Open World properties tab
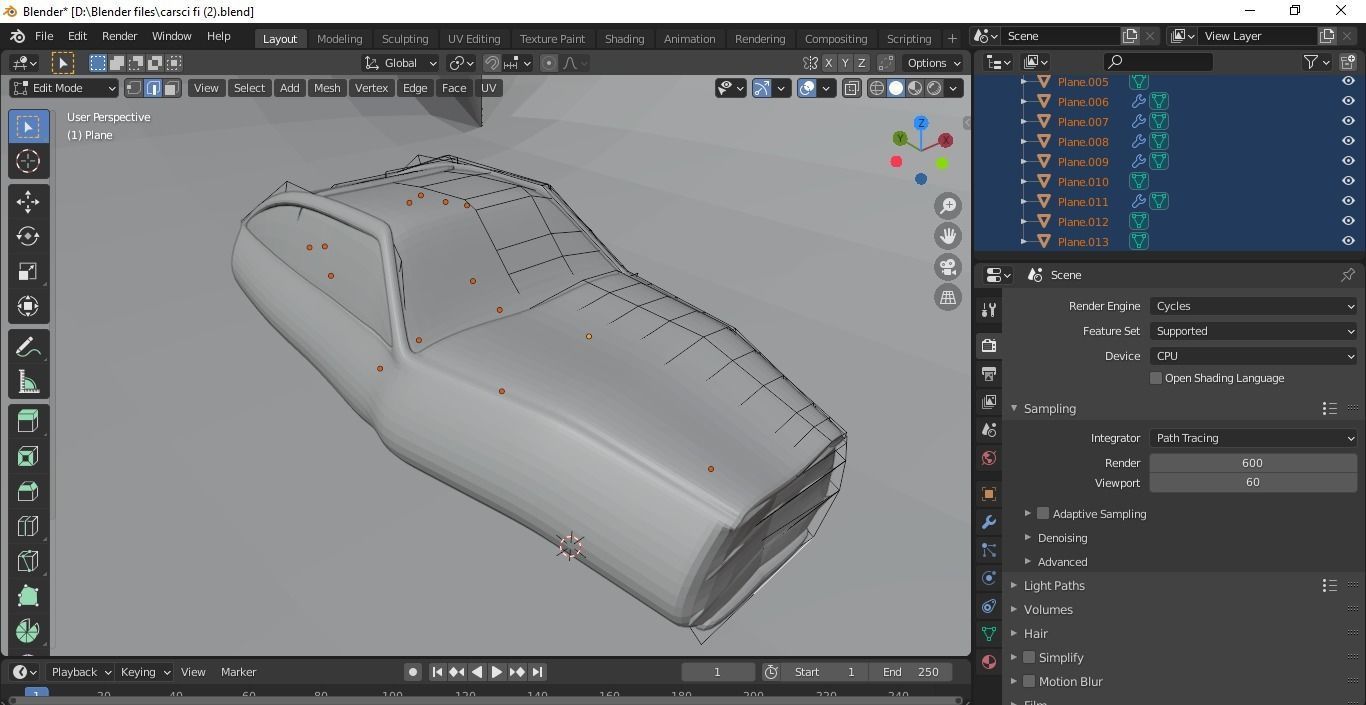 989,458
